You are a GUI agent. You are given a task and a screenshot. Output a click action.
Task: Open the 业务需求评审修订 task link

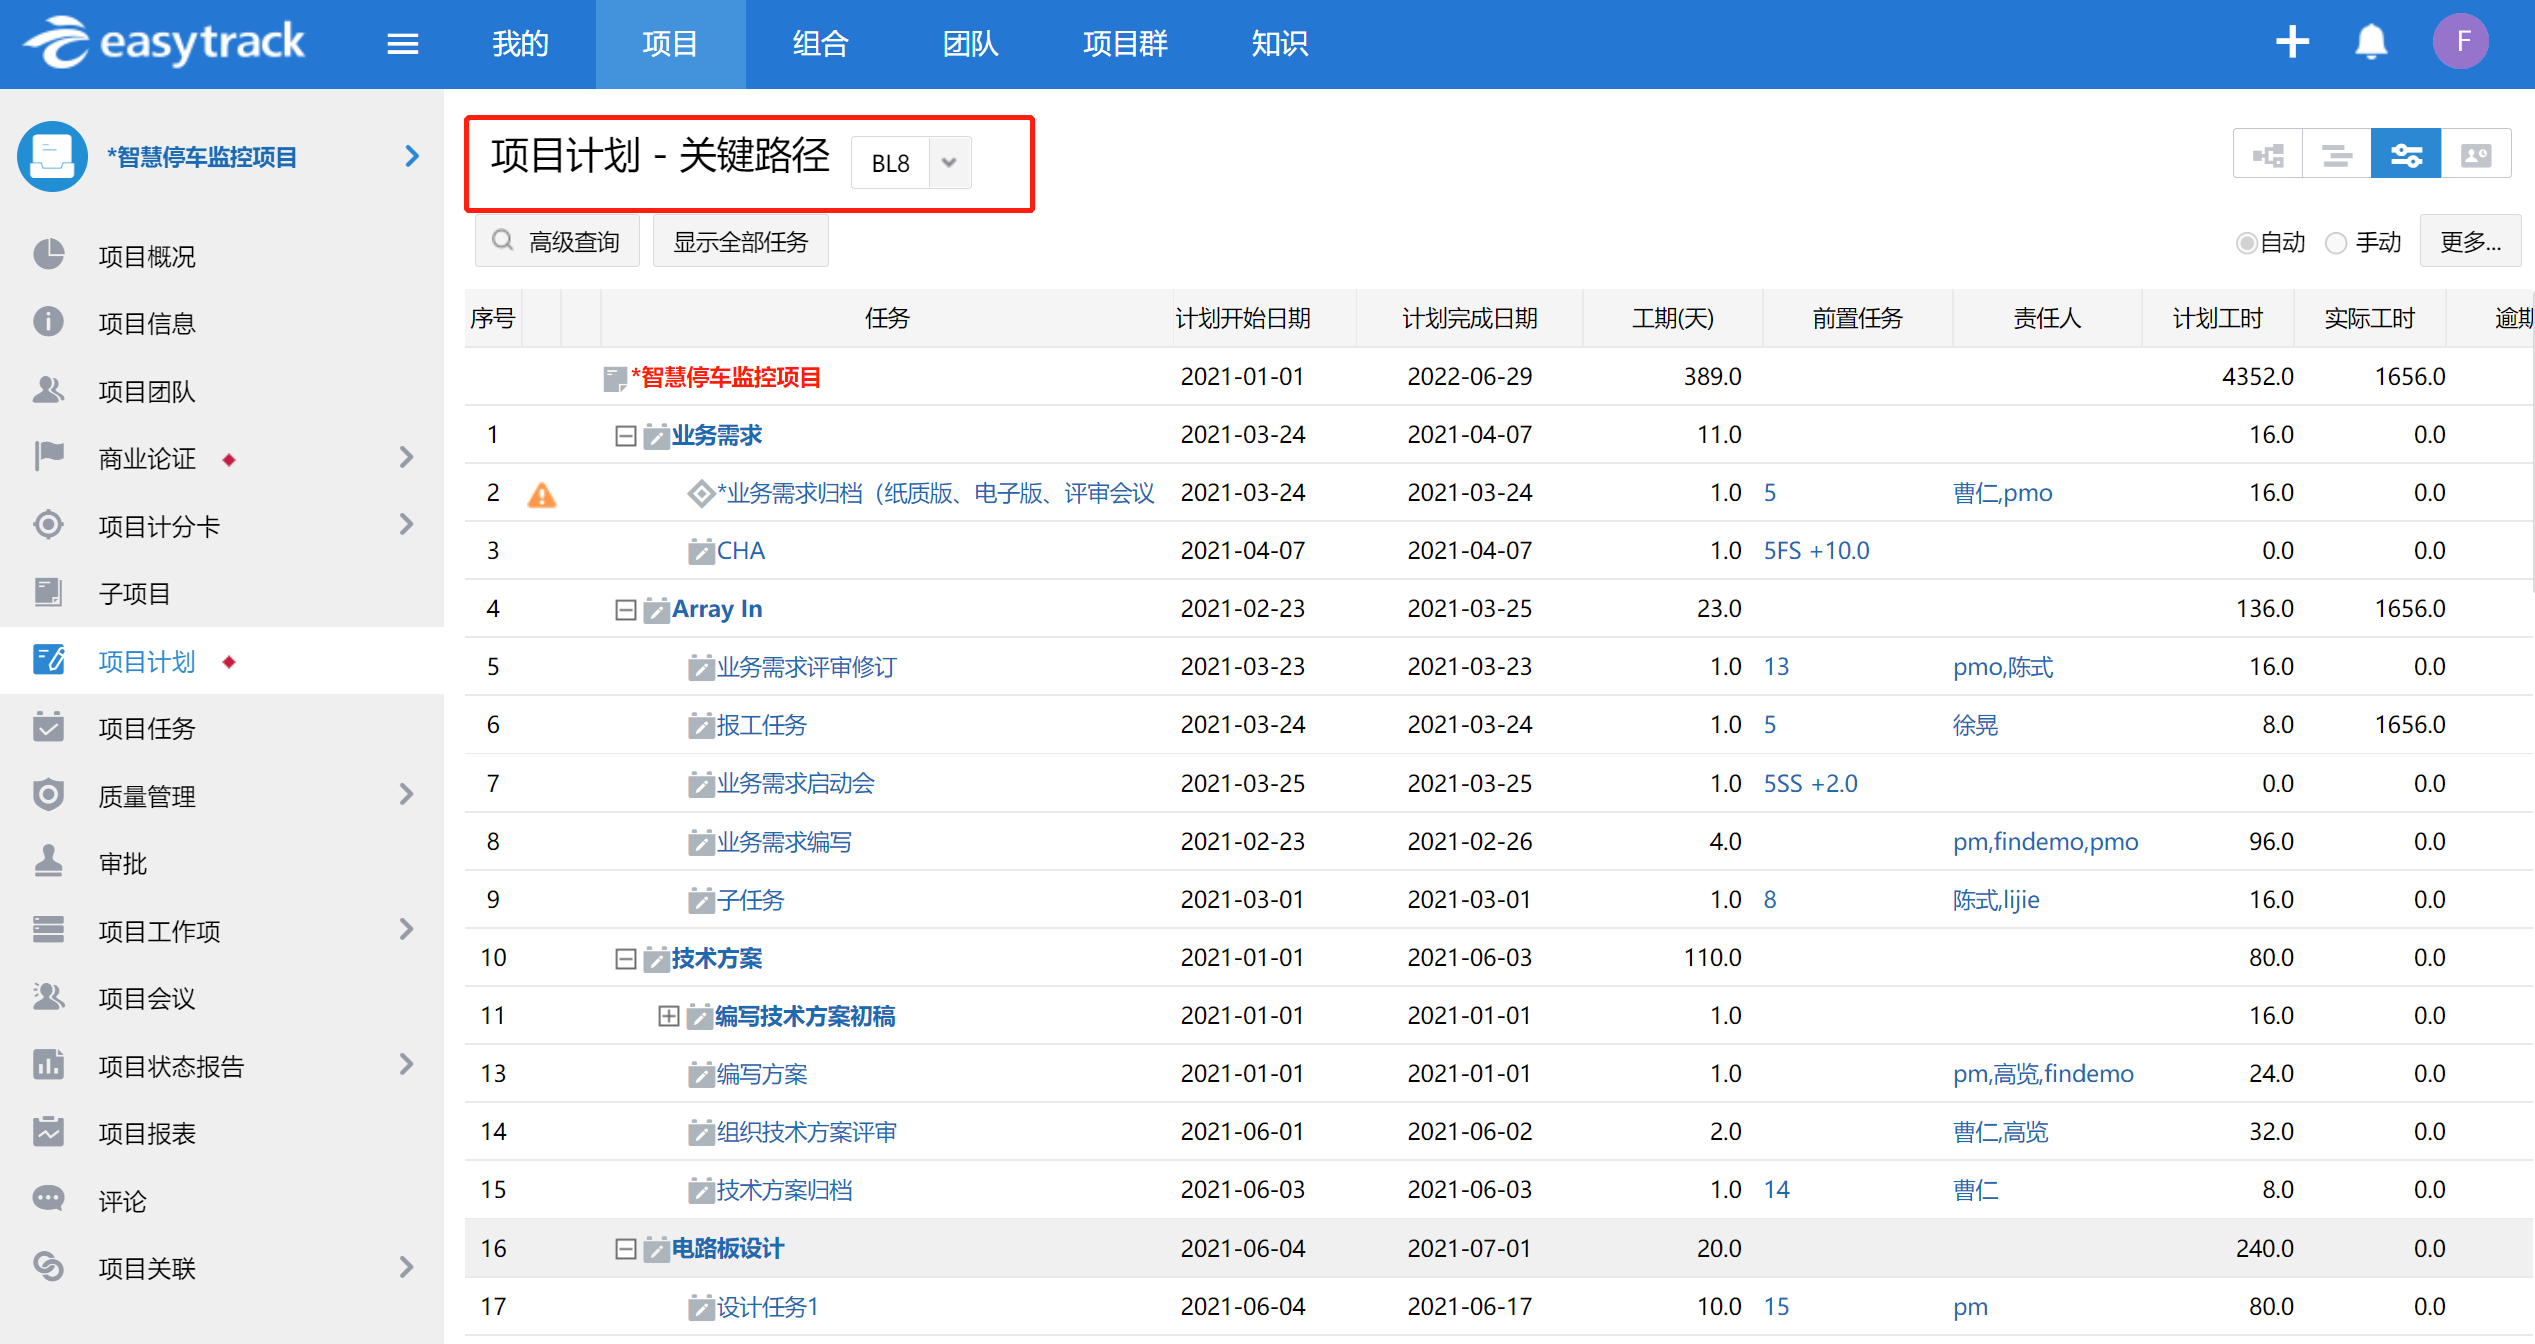click(806, 667)
